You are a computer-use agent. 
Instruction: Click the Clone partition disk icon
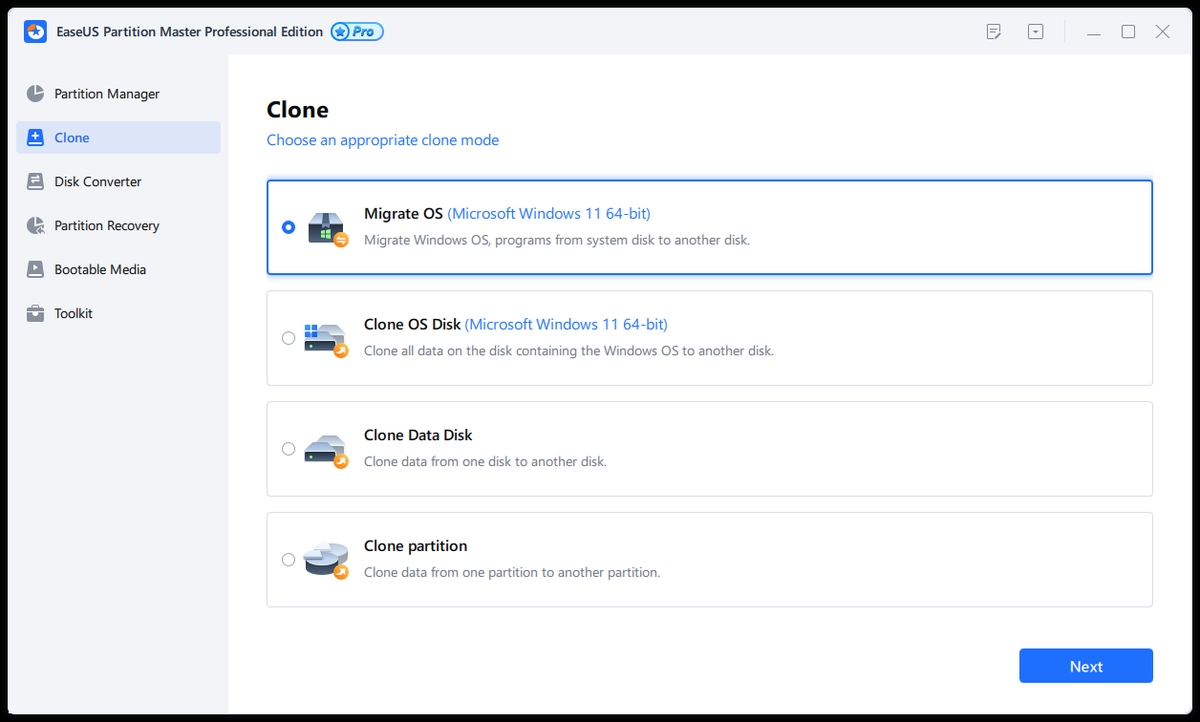click(x=326, y=560)
